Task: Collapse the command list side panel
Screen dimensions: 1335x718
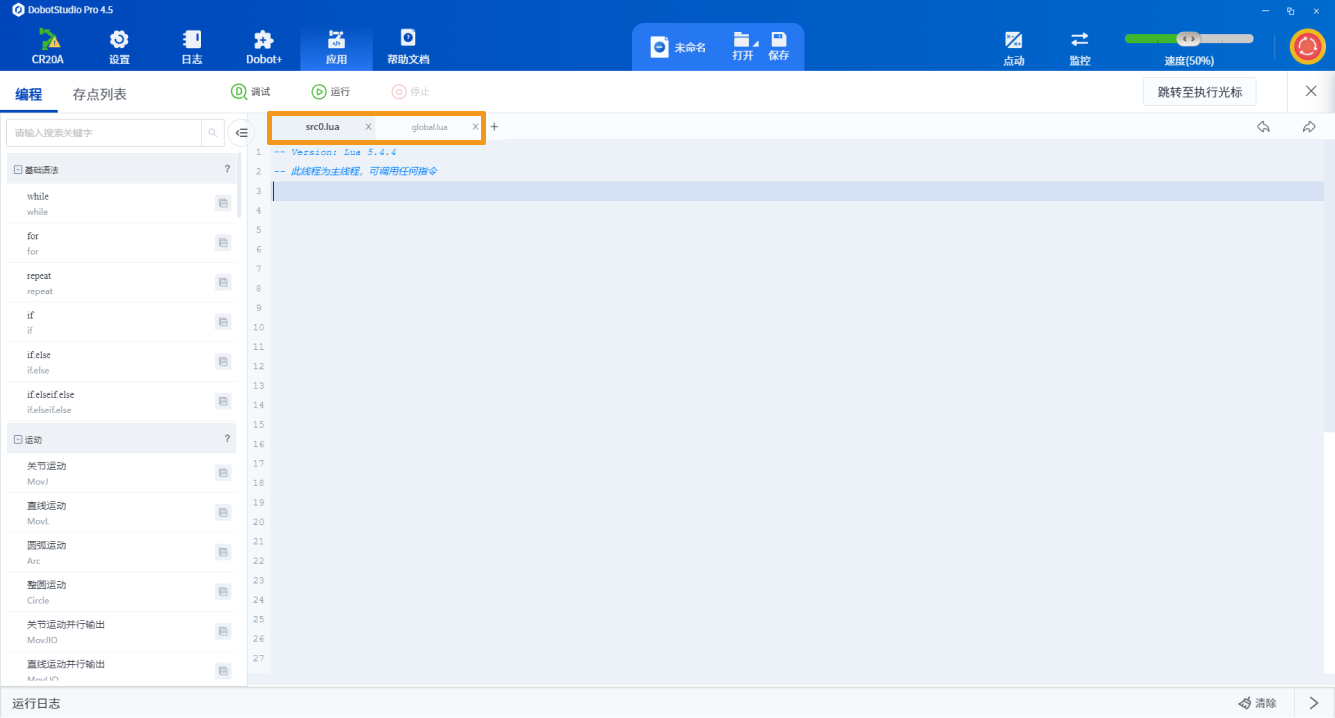Action: 241,132
